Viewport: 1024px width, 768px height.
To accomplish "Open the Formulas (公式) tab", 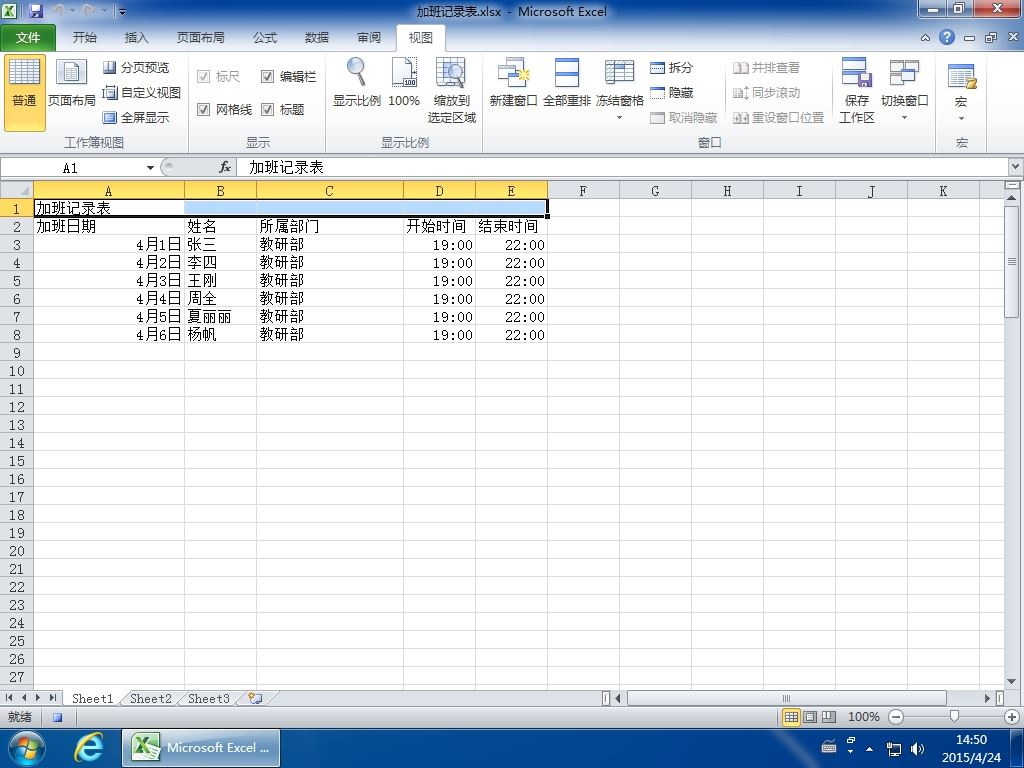I will pyautogui.click(x=264, y=38).
